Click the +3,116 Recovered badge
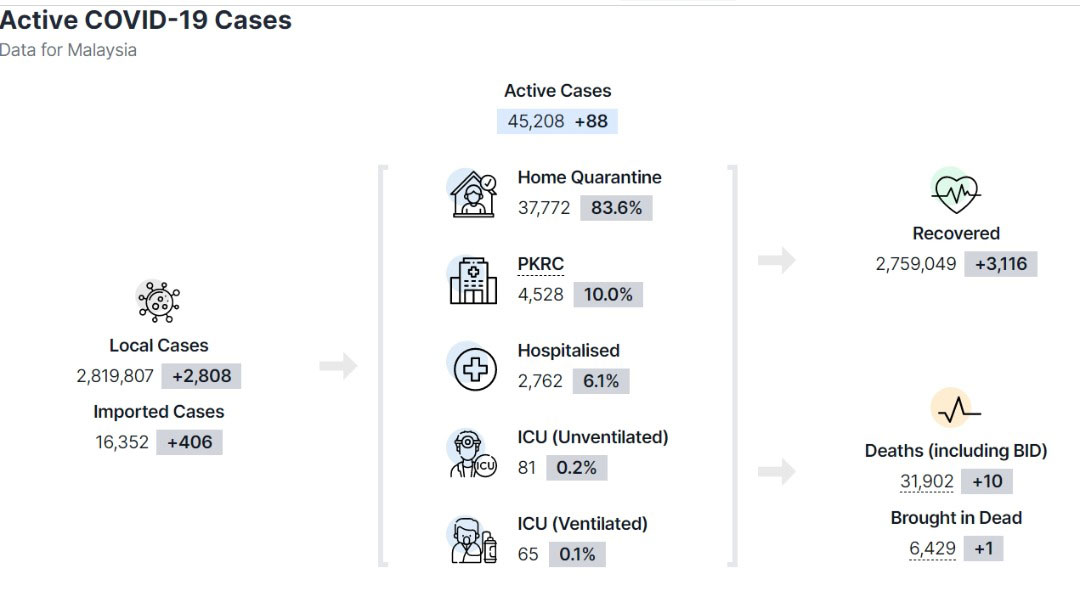1080x602 pixels. point(1001,264)
